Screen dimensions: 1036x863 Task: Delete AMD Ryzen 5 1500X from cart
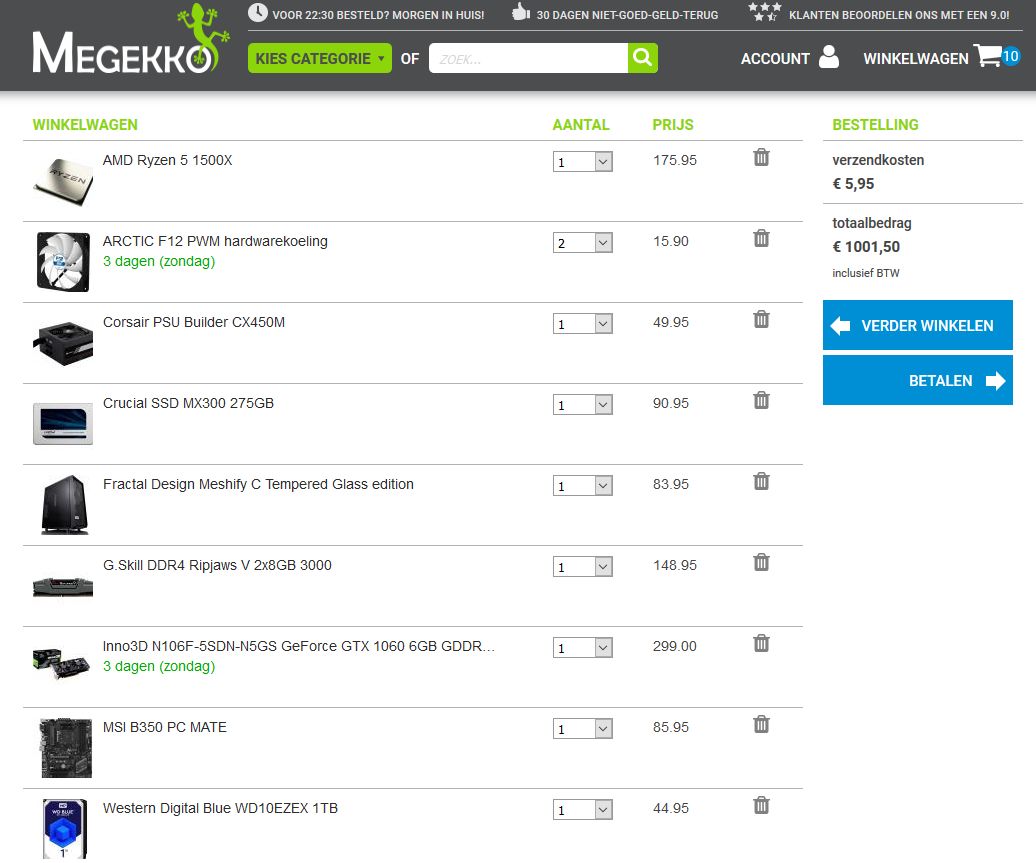tap(761, 157)
